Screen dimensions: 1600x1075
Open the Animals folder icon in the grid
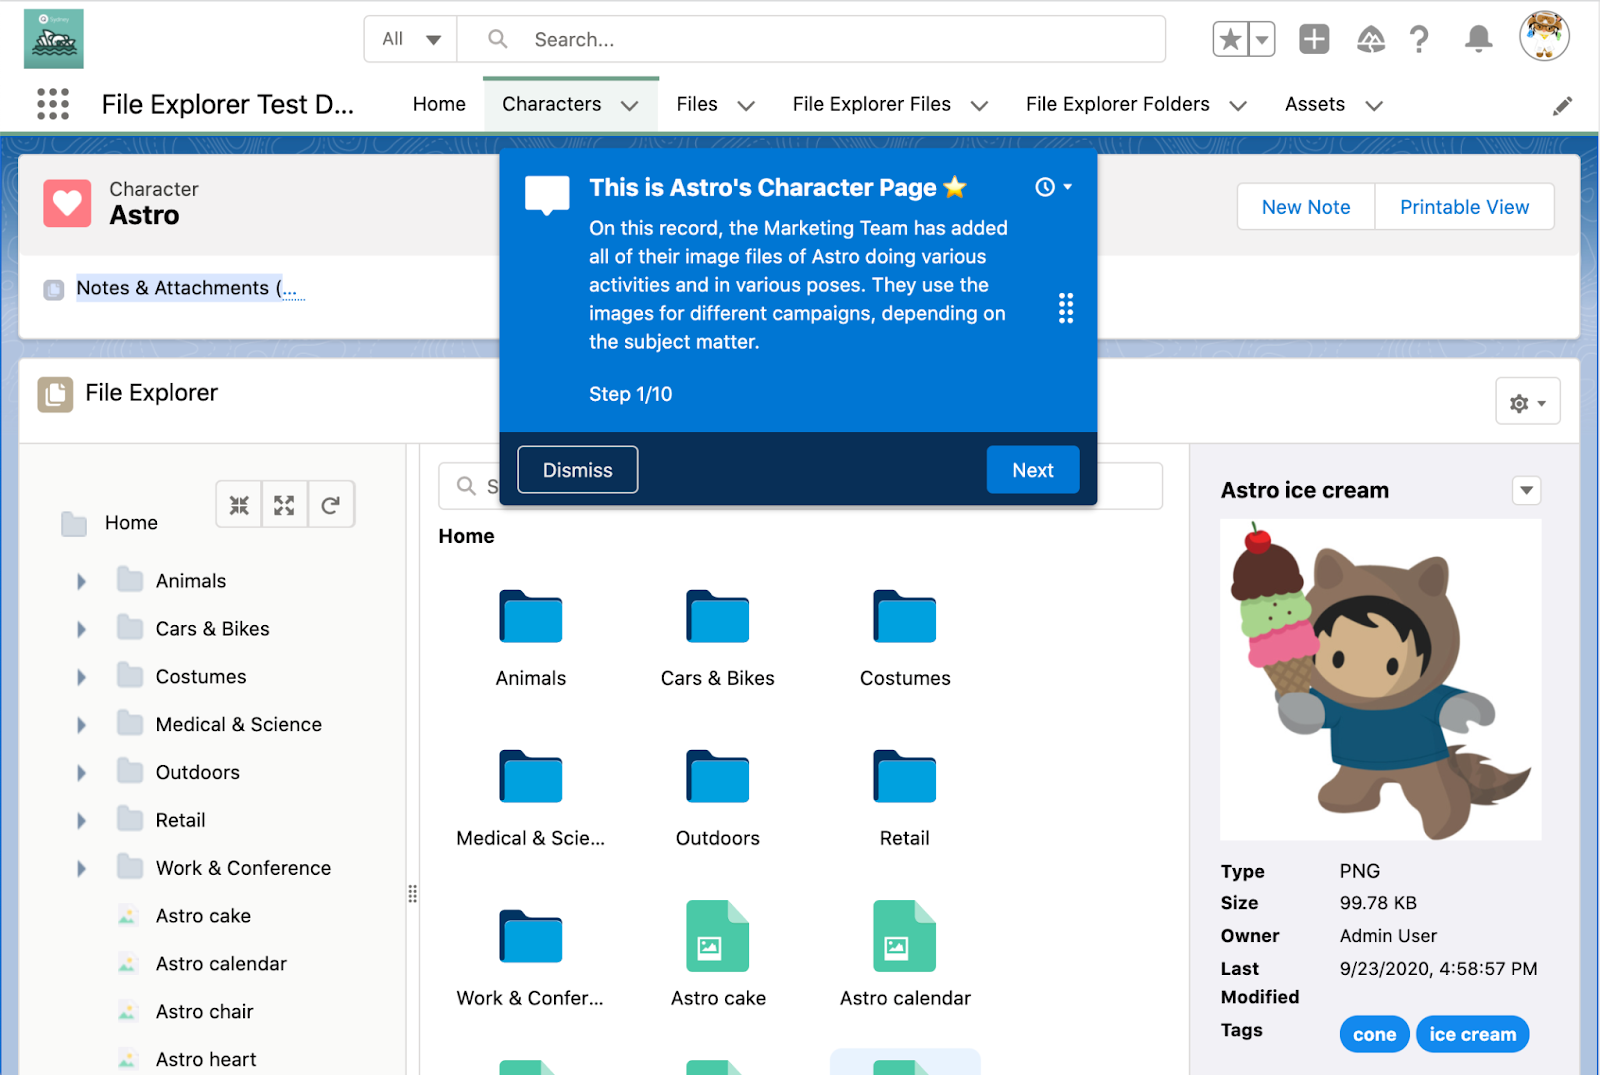click(x=531, y=616)
